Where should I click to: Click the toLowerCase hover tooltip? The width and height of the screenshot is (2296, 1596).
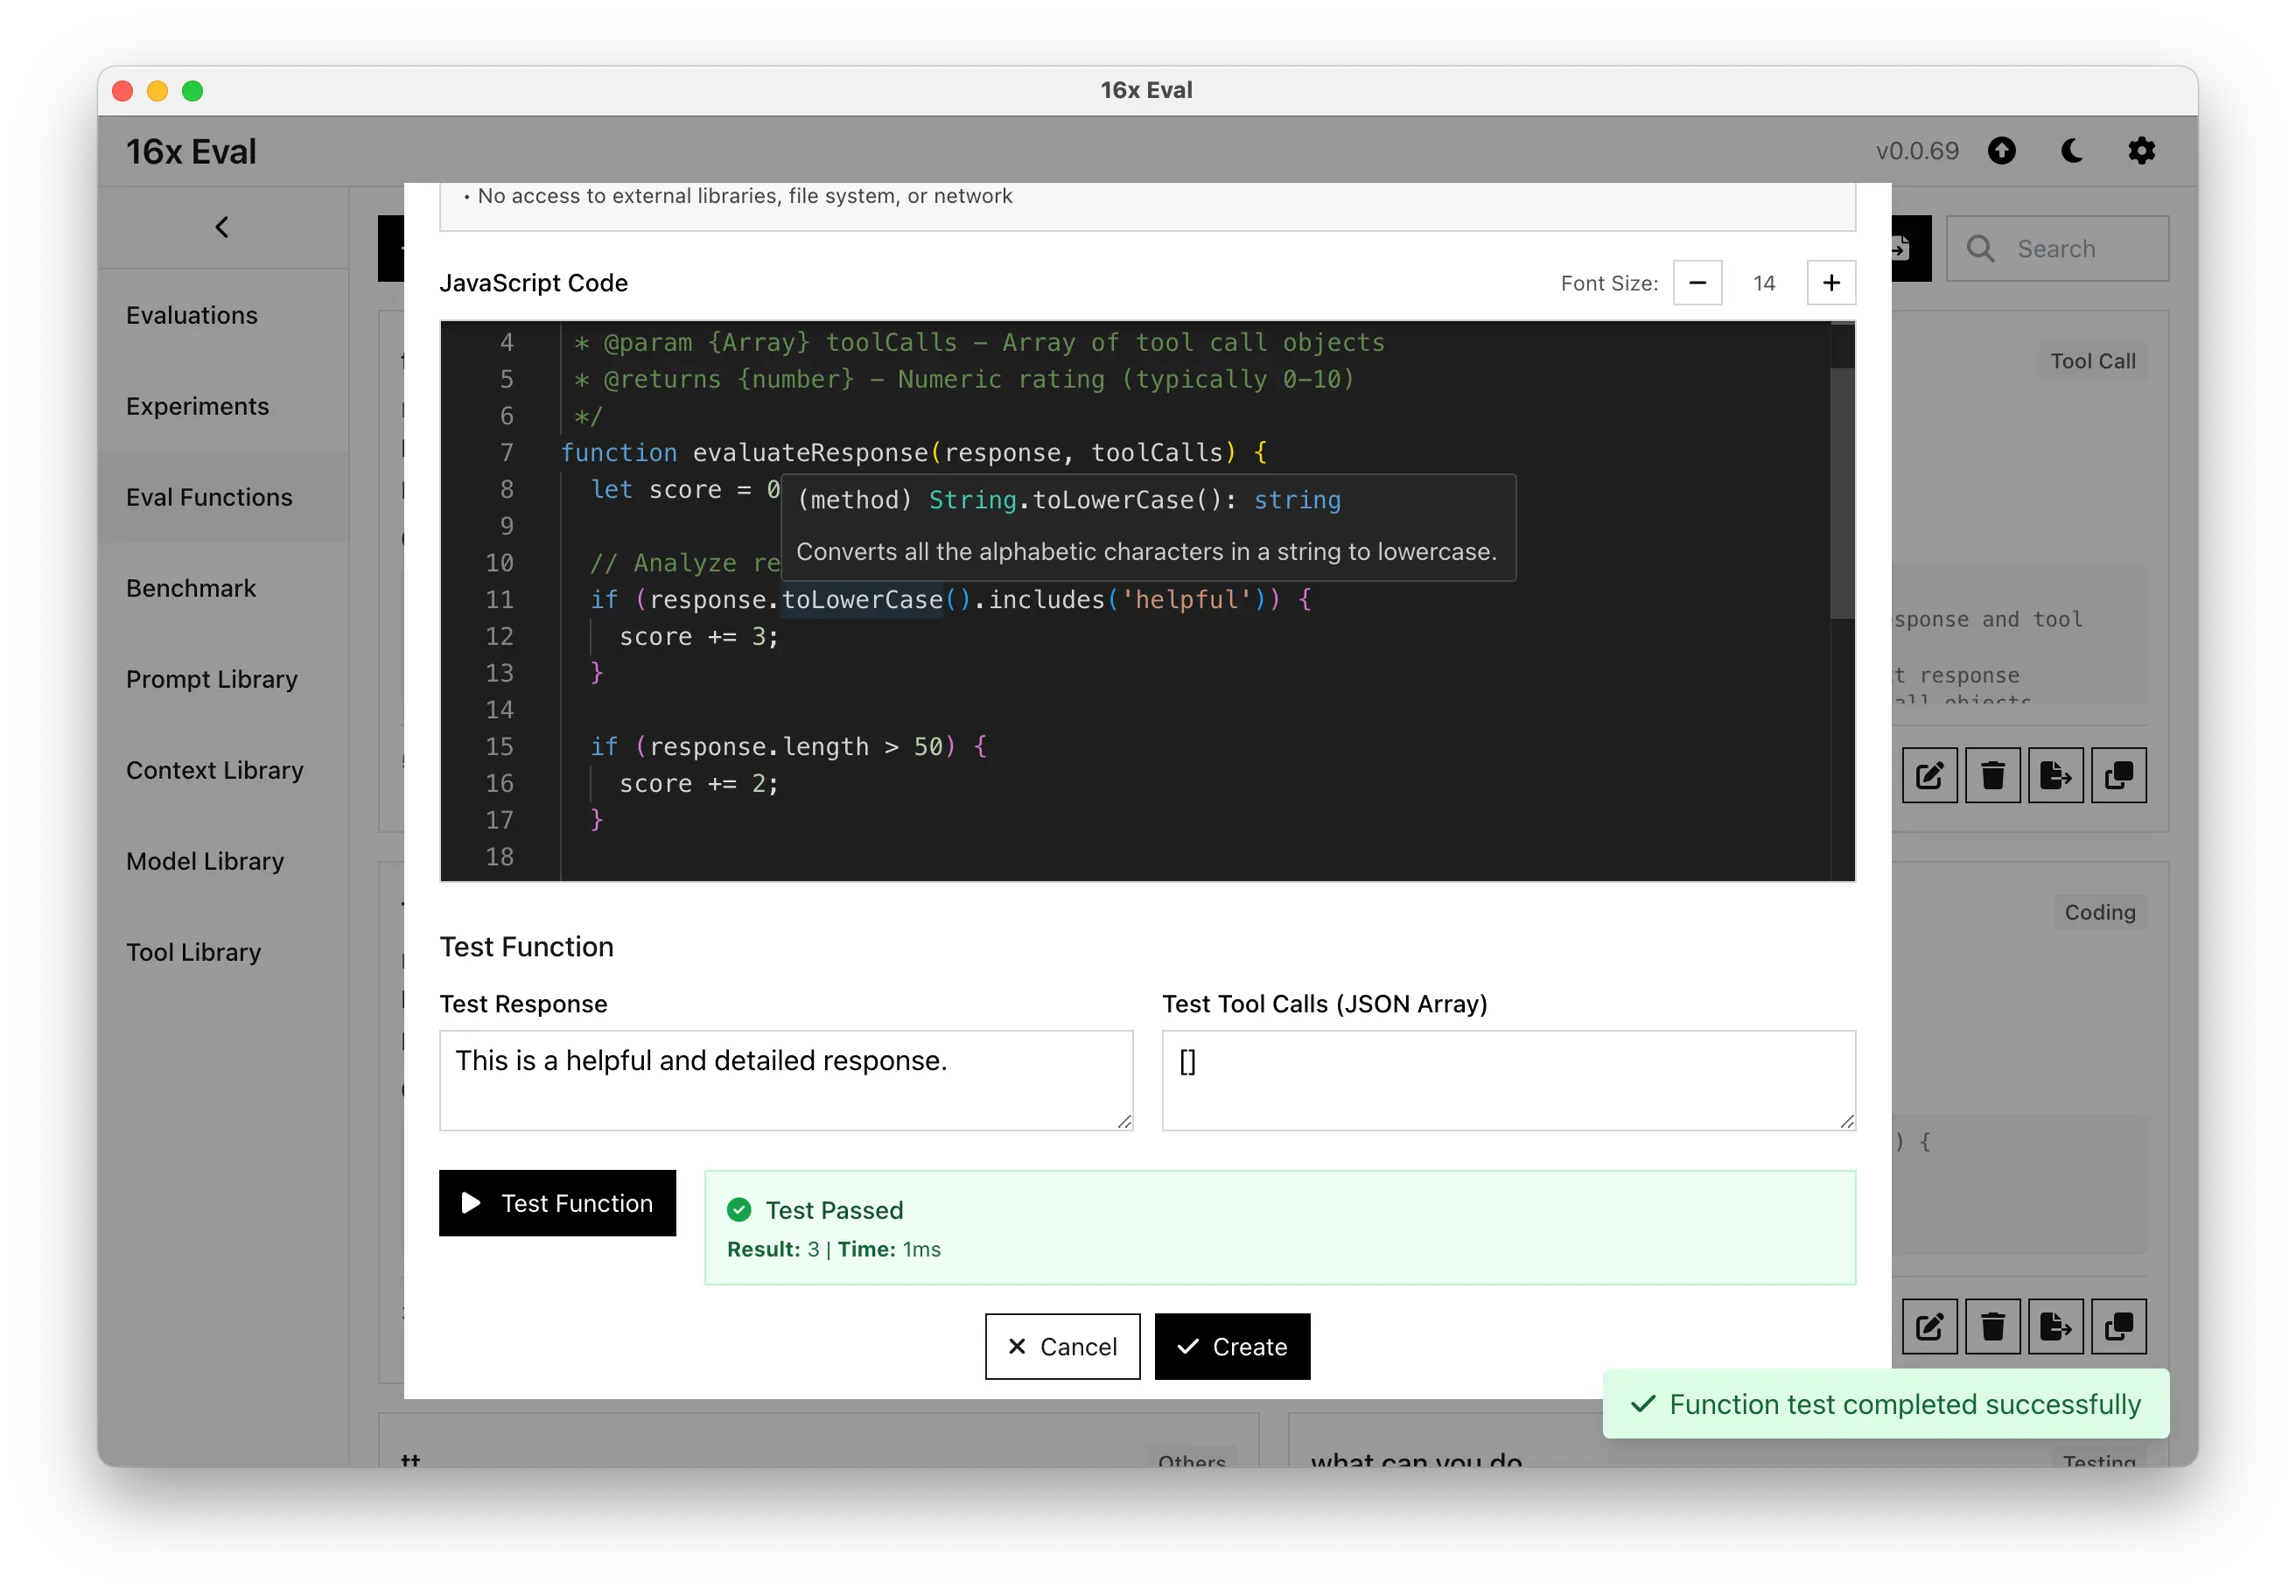[1148, 527]
